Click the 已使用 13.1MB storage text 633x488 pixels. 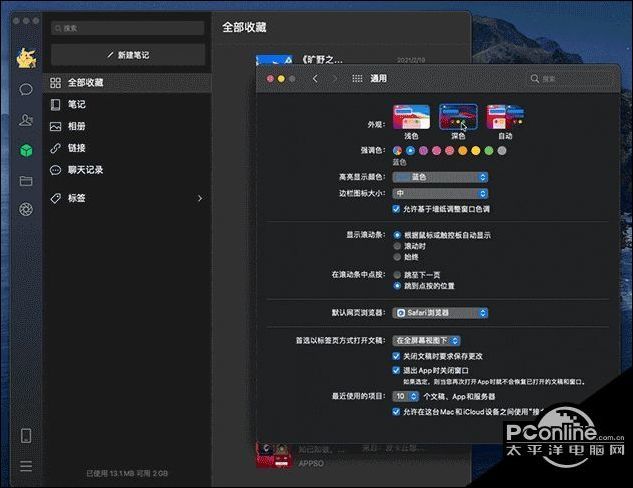(x=127, y=473)
